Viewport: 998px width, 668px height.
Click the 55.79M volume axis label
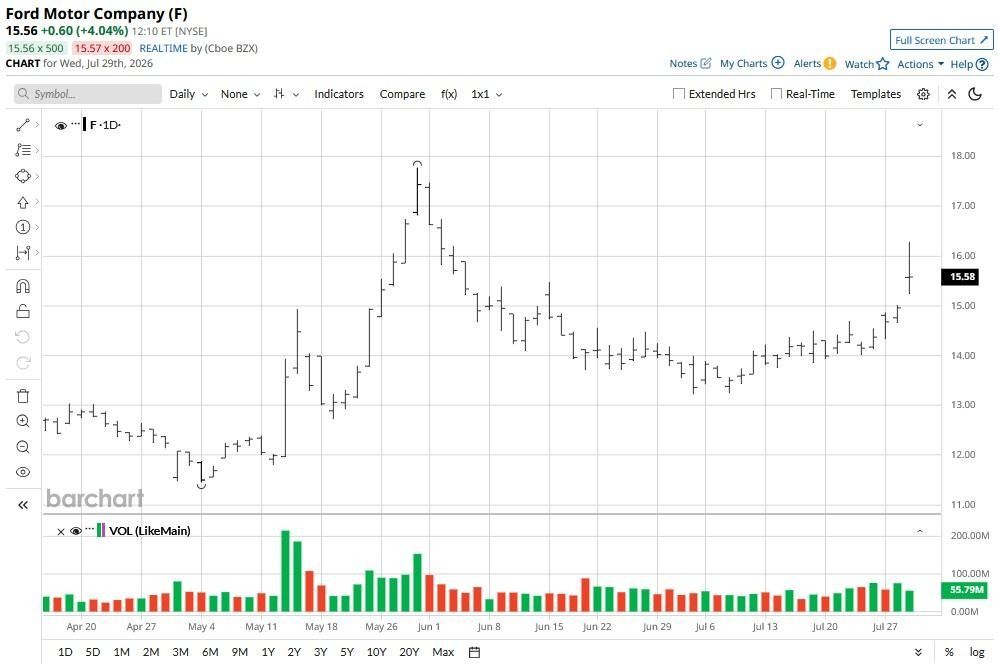[x=964, y=590]
